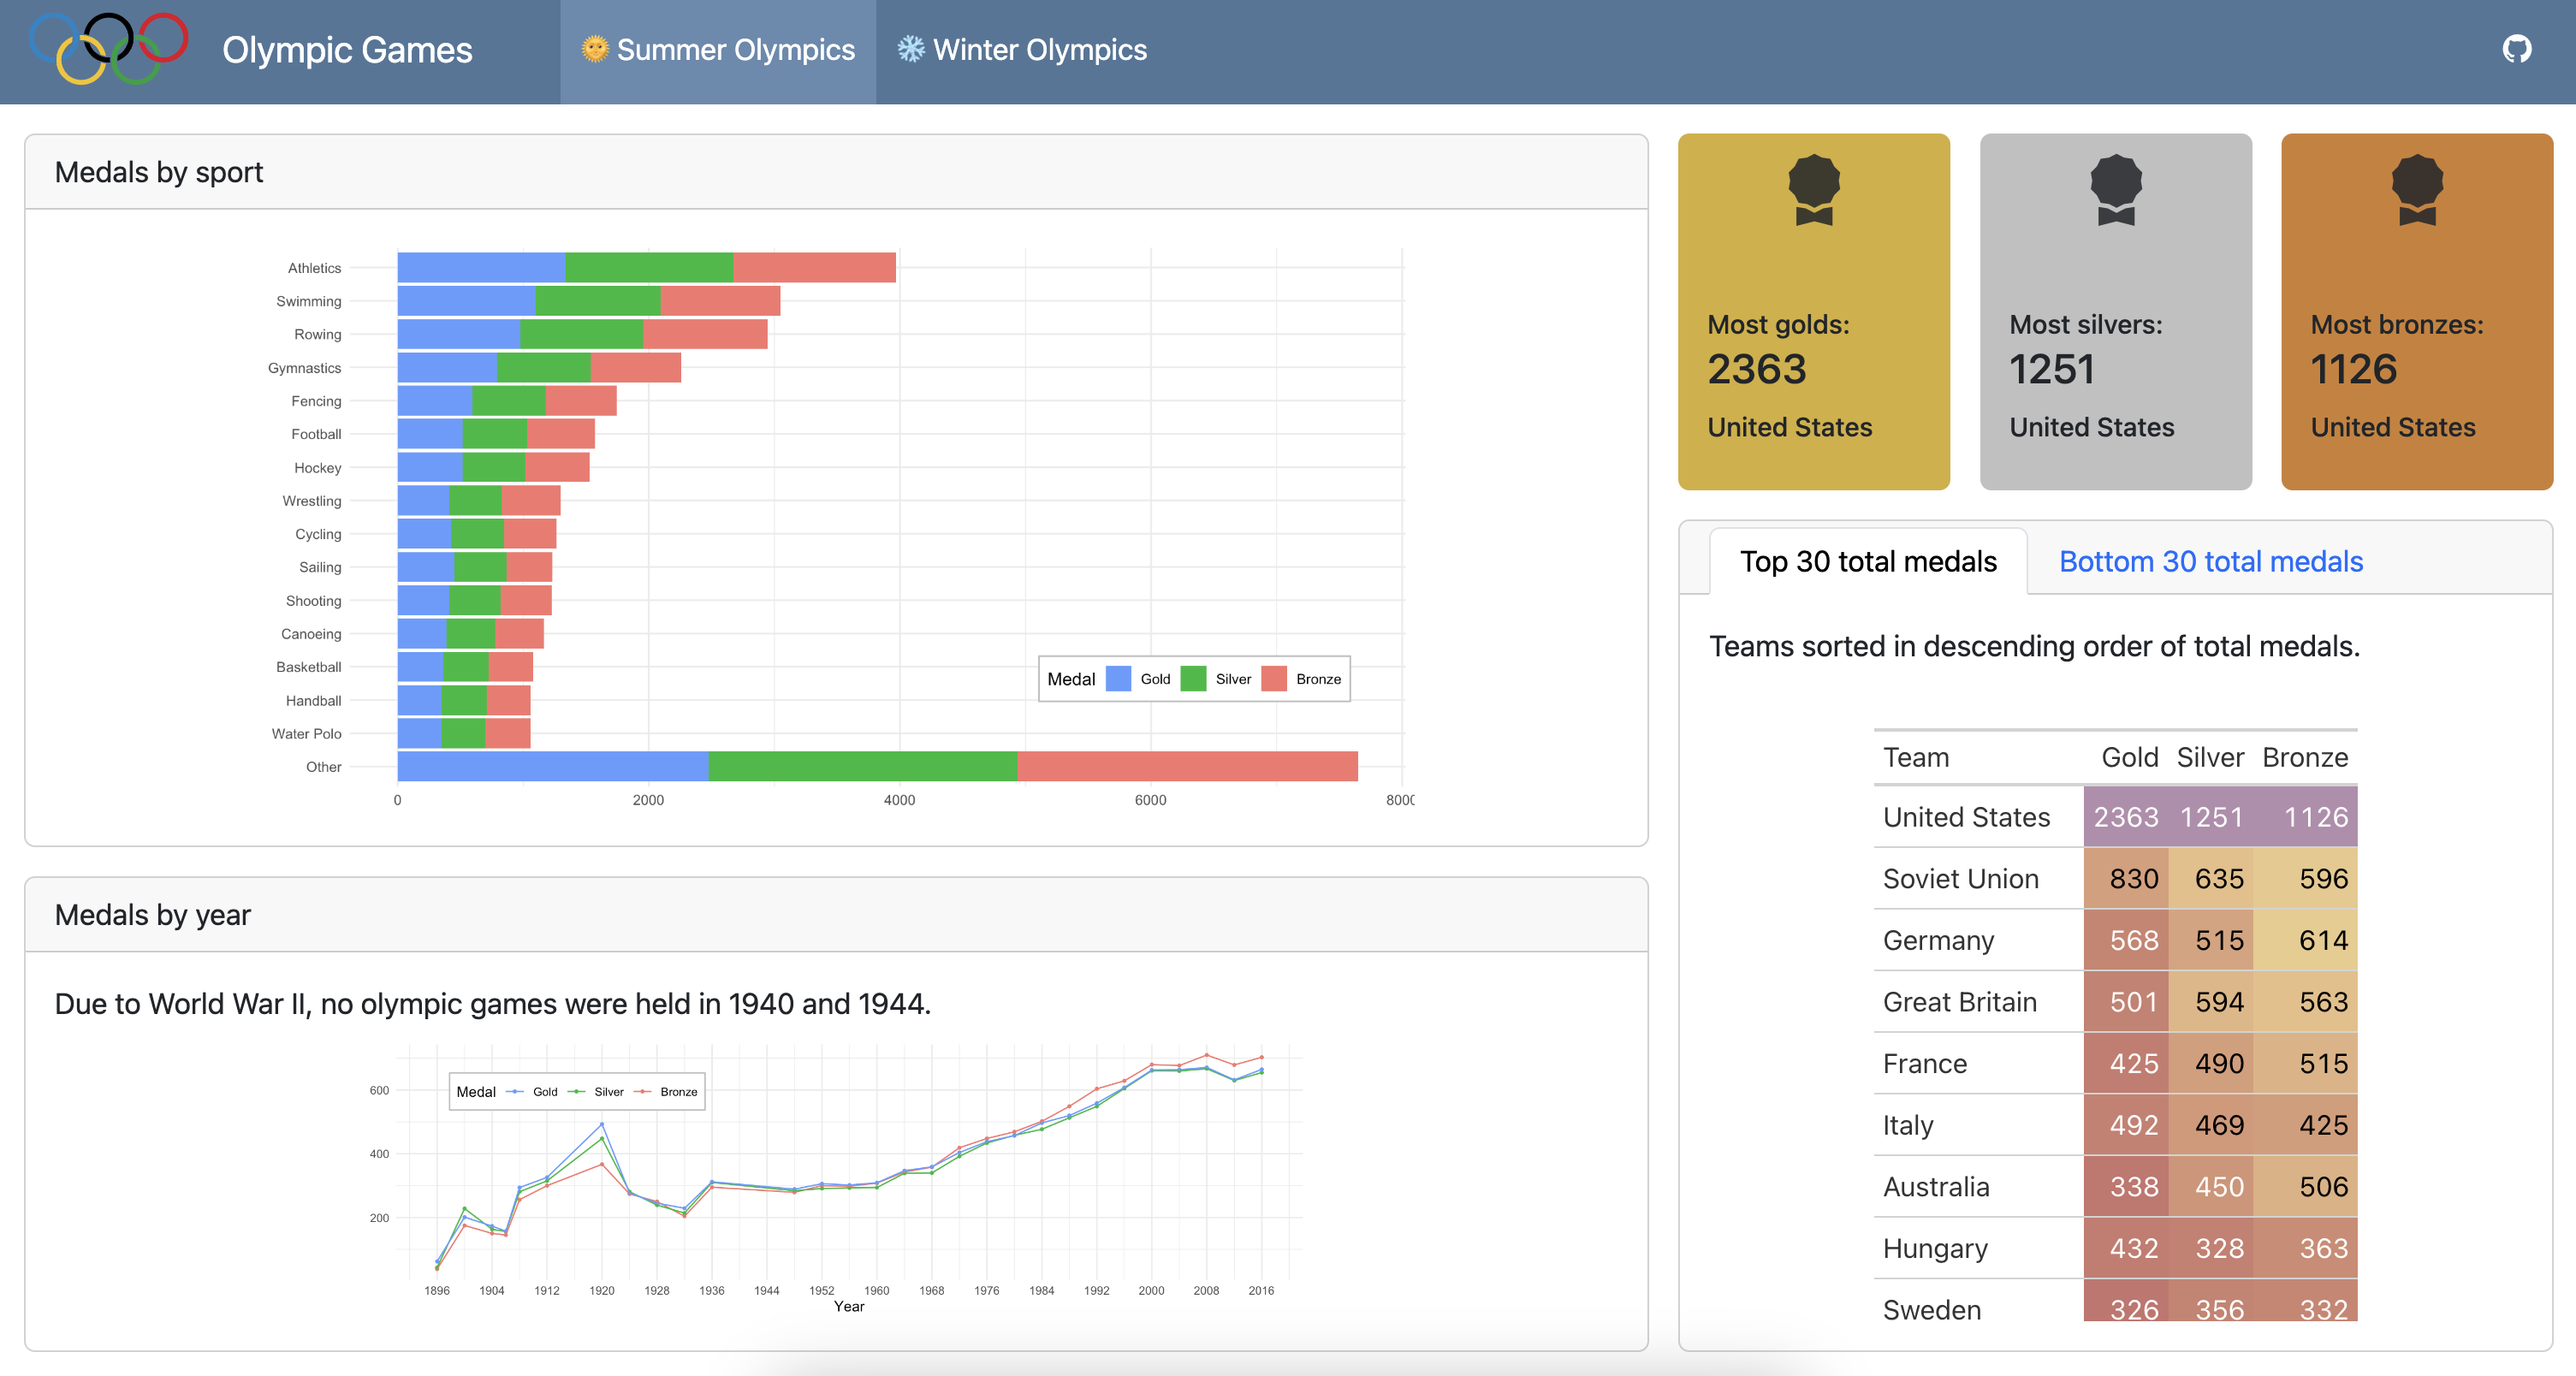
Task: Toggle the Silver series in the bar chart legend
Action: tap(1195, 679)
